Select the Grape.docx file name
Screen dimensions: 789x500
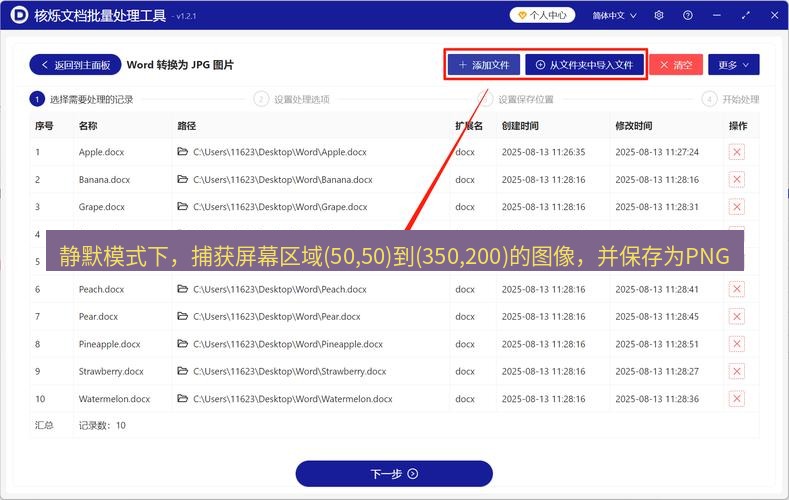pyautogui.click(x=102, y=207)
